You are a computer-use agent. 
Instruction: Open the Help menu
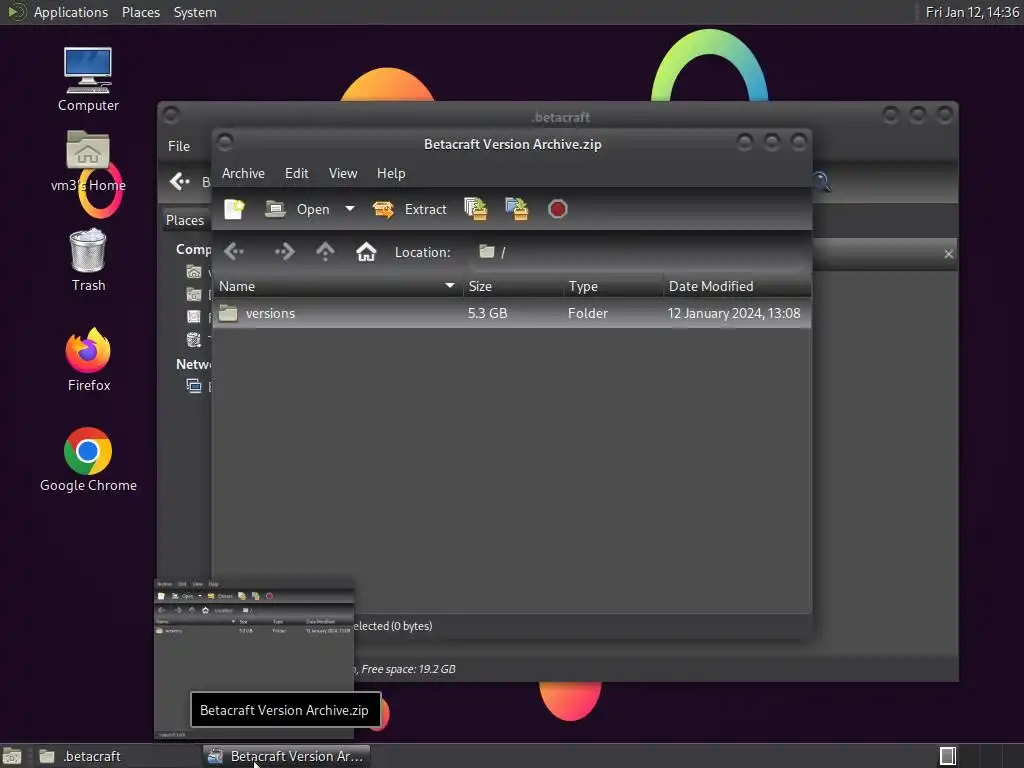click(x=391, y=173)
